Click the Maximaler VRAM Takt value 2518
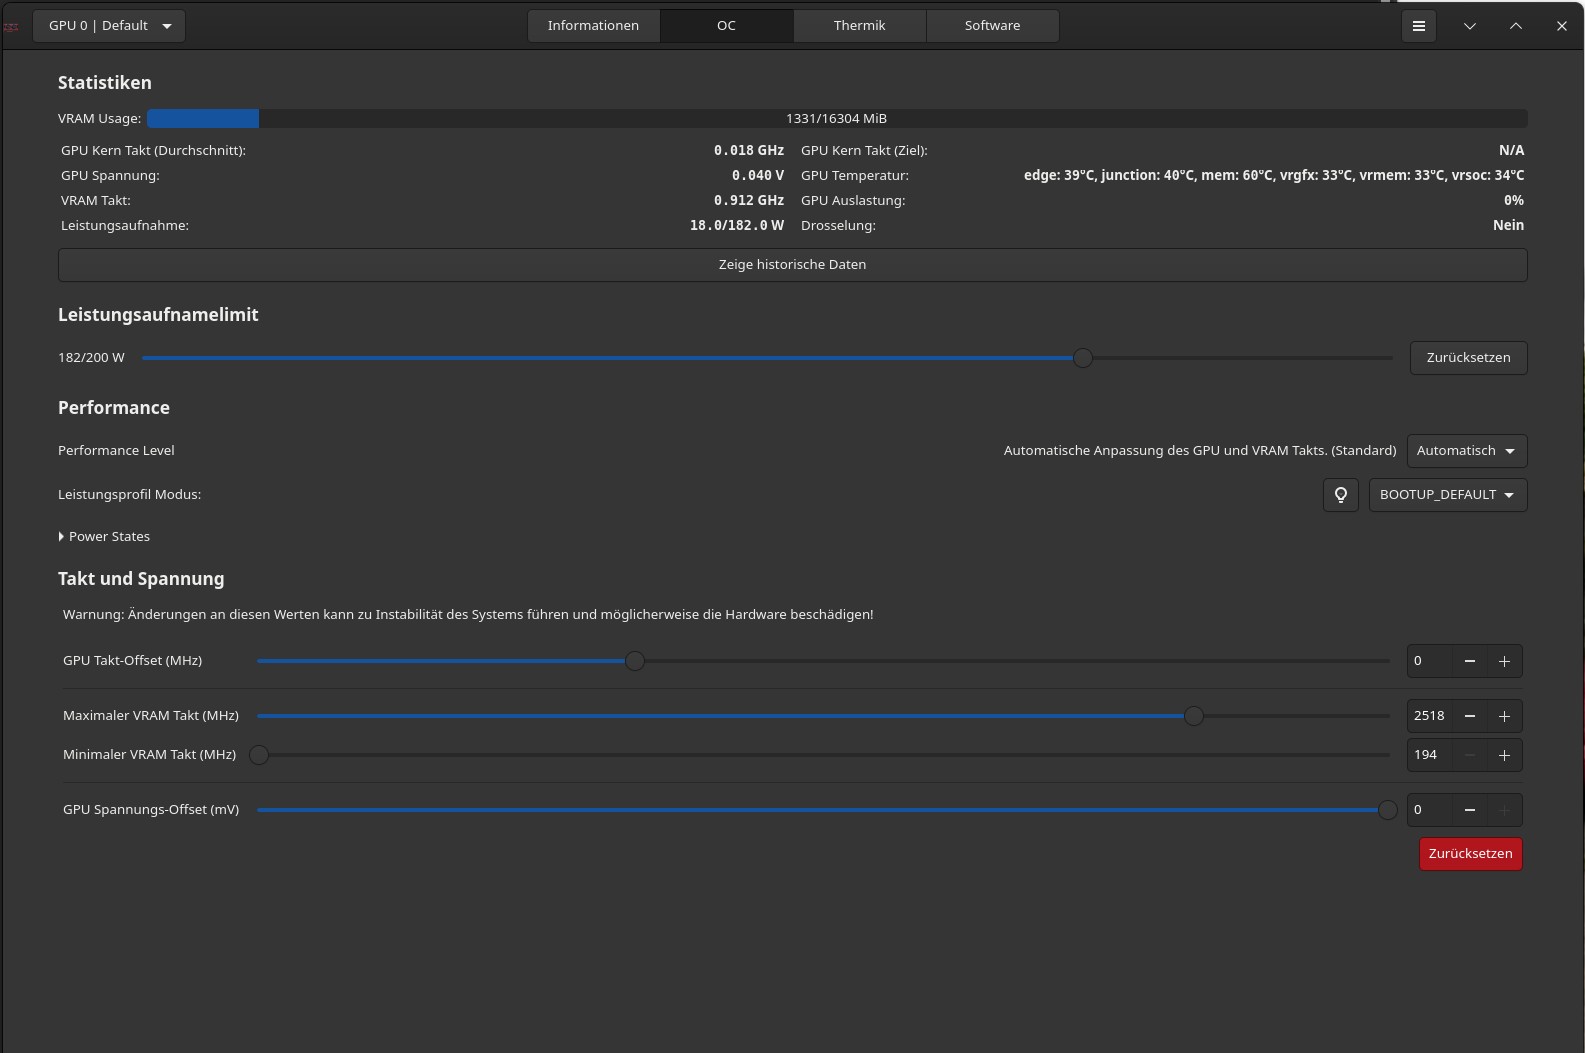The height and width of the screenshot is (1053, 1585). 1429,716
